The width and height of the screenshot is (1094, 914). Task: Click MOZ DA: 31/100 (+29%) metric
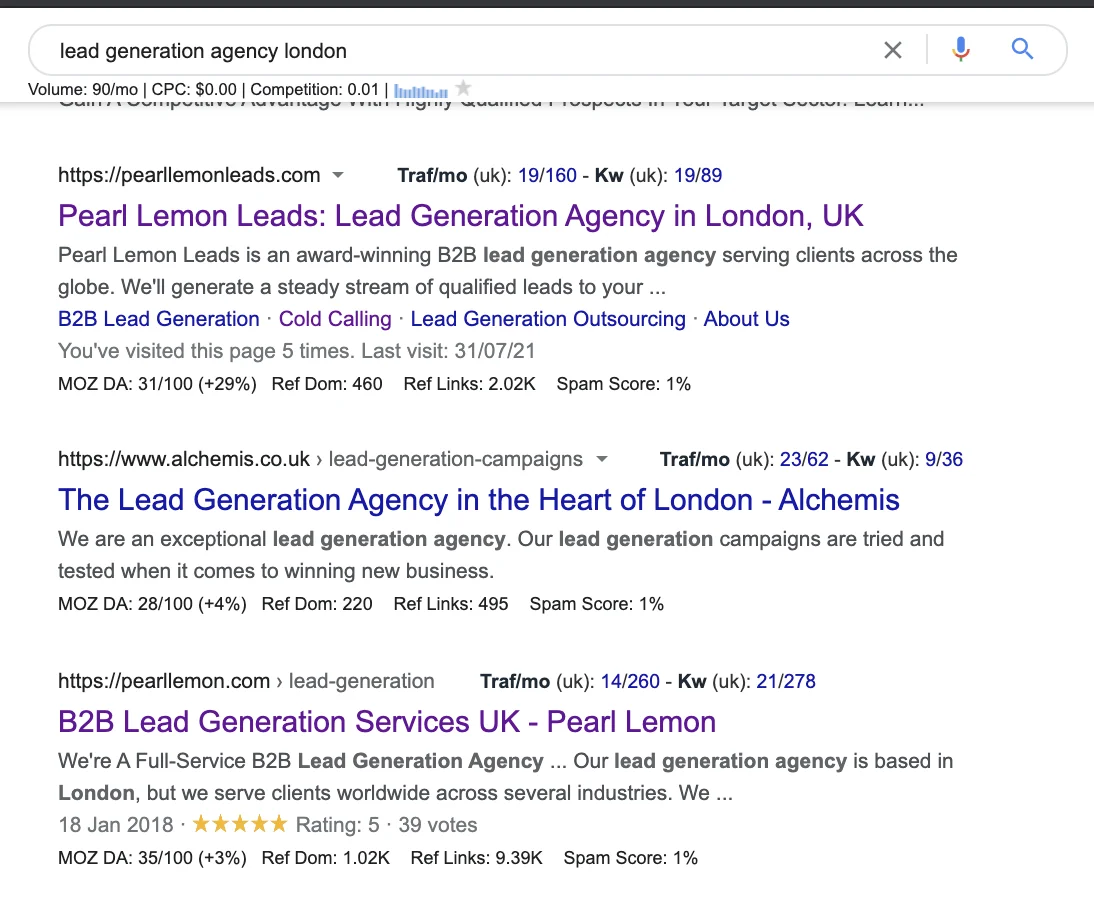[157, 384]
